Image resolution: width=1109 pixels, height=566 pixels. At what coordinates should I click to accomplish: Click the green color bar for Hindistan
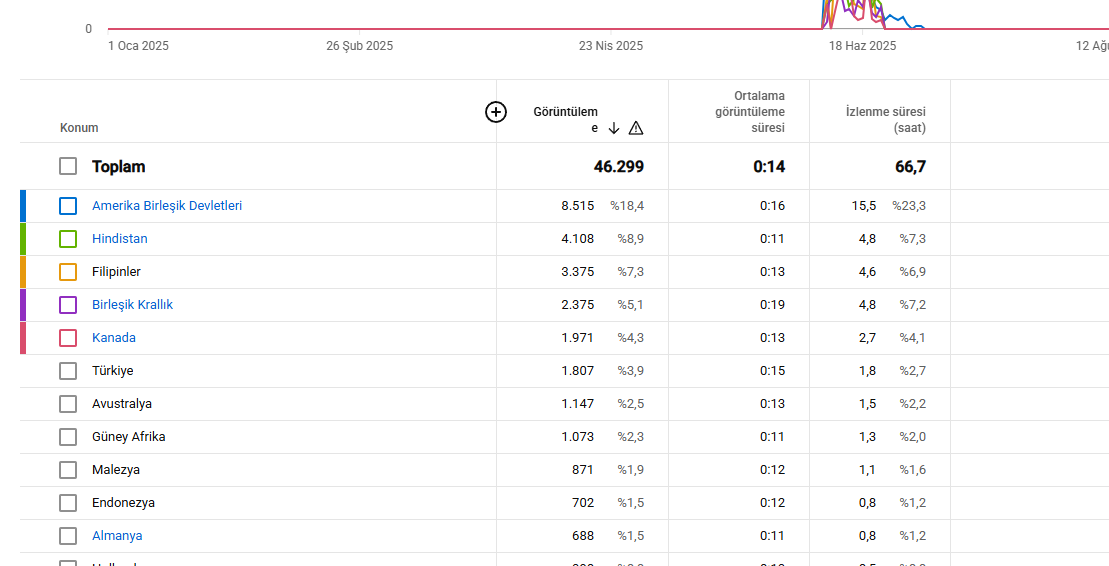click(x=23, y=239)
